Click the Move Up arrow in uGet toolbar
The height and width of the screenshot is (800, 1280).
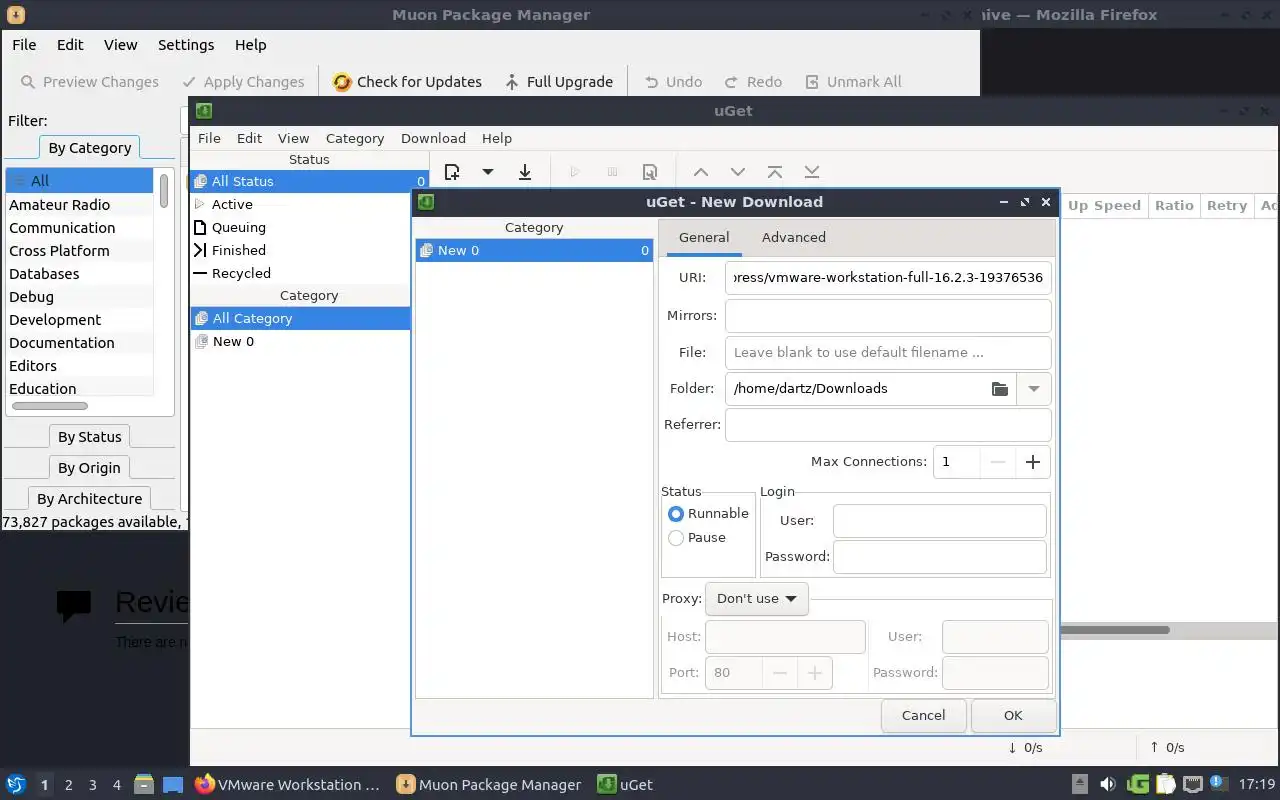pos(701,172)
